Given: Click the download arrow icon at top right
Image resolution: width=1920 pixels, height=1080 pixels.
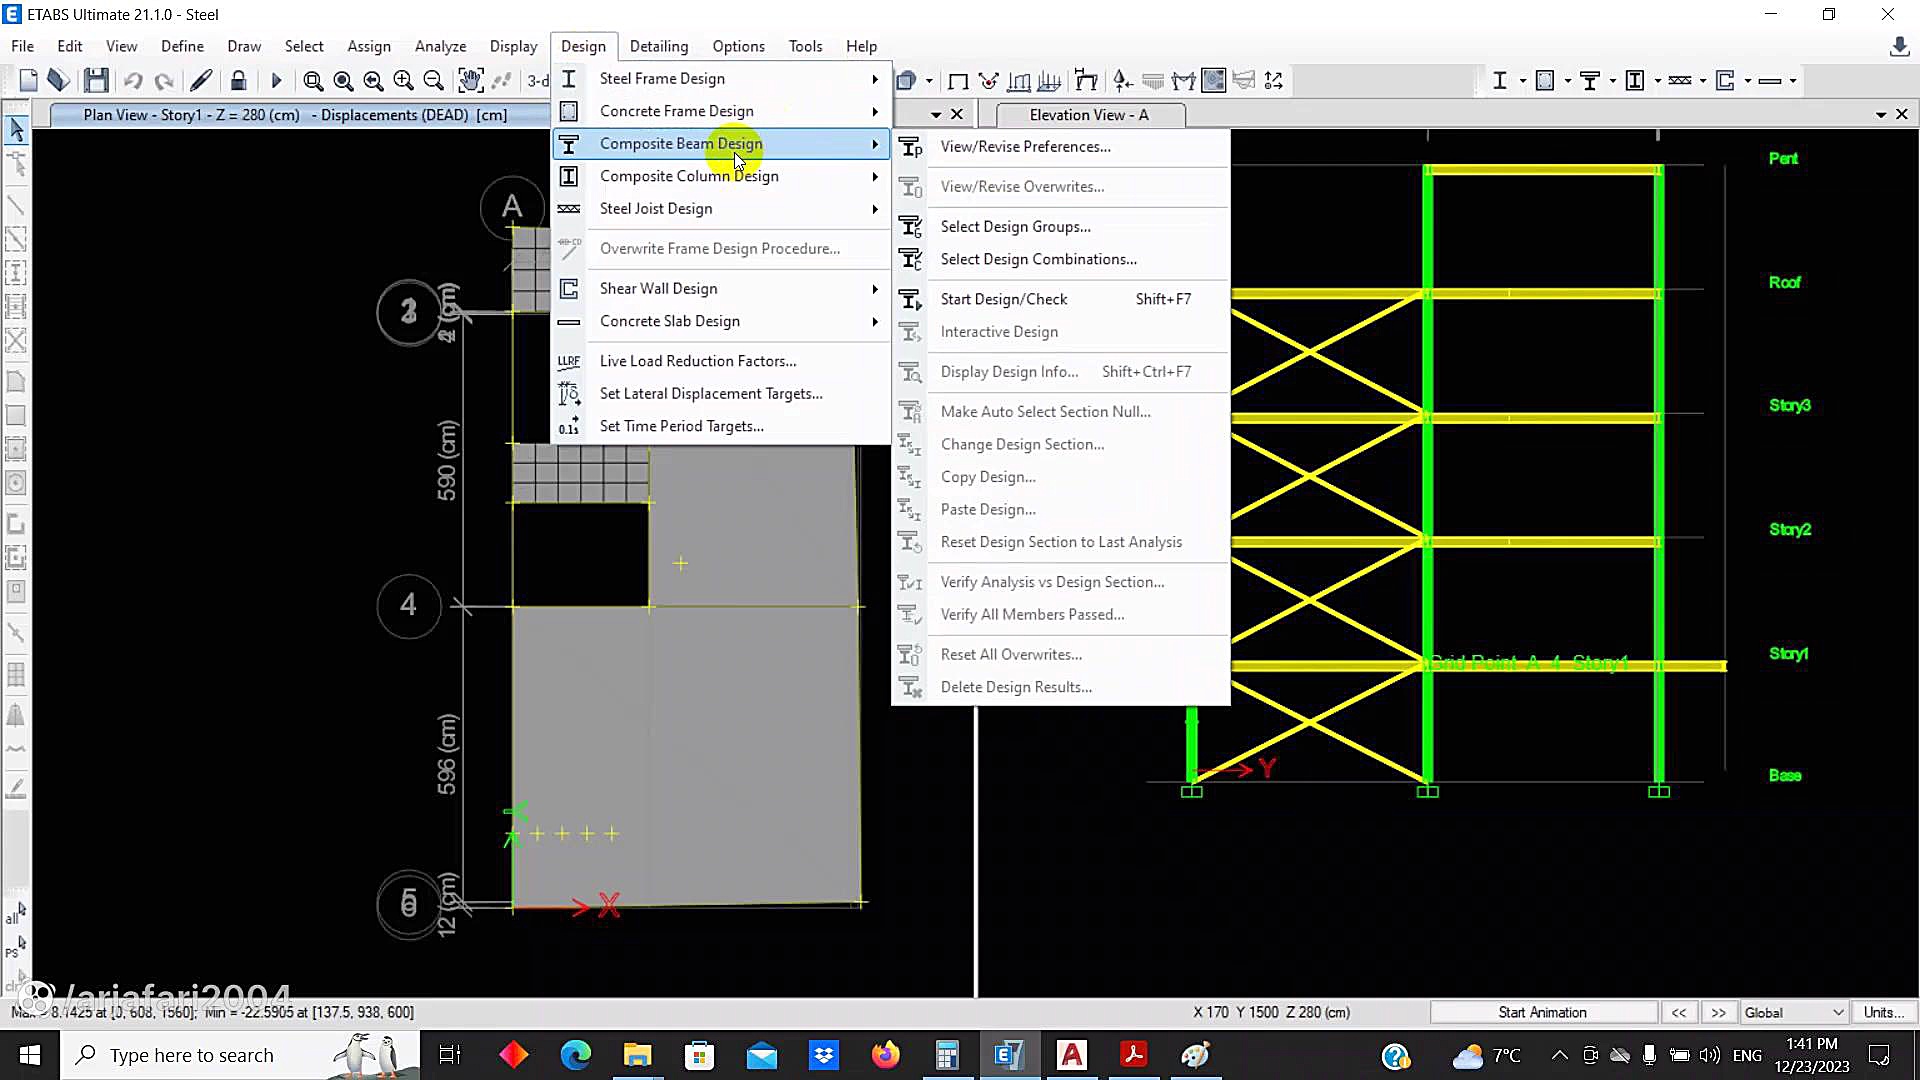Looking at the screenshot, I should click(1899, 46).
